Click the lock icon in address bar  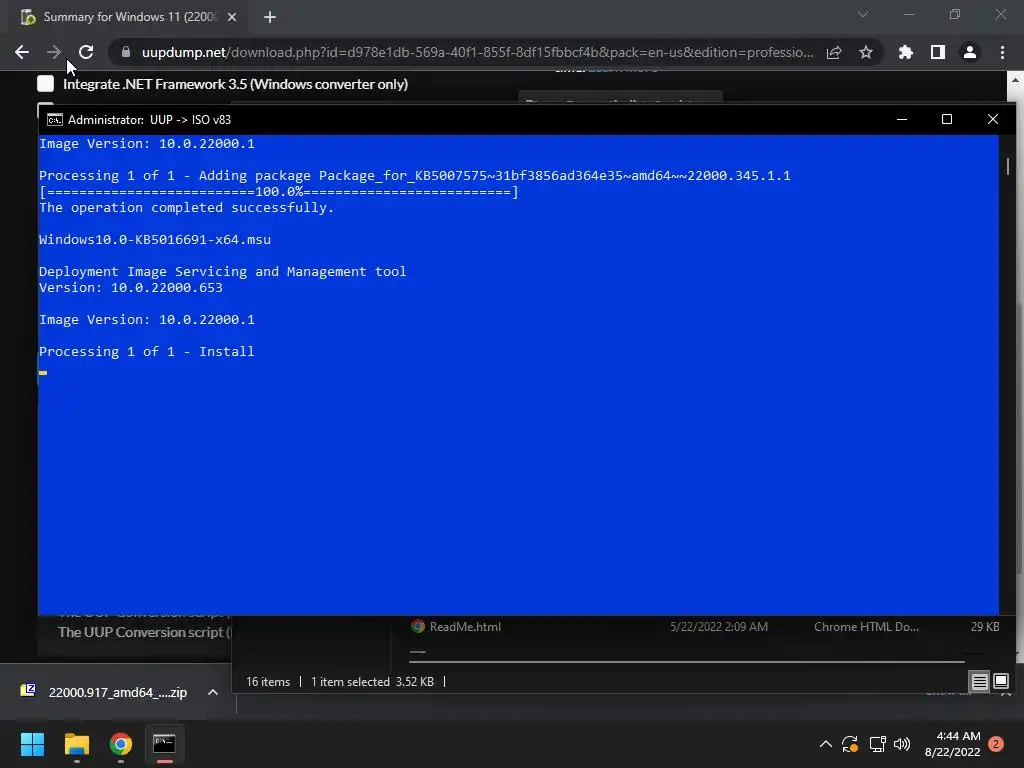(126, 52)
